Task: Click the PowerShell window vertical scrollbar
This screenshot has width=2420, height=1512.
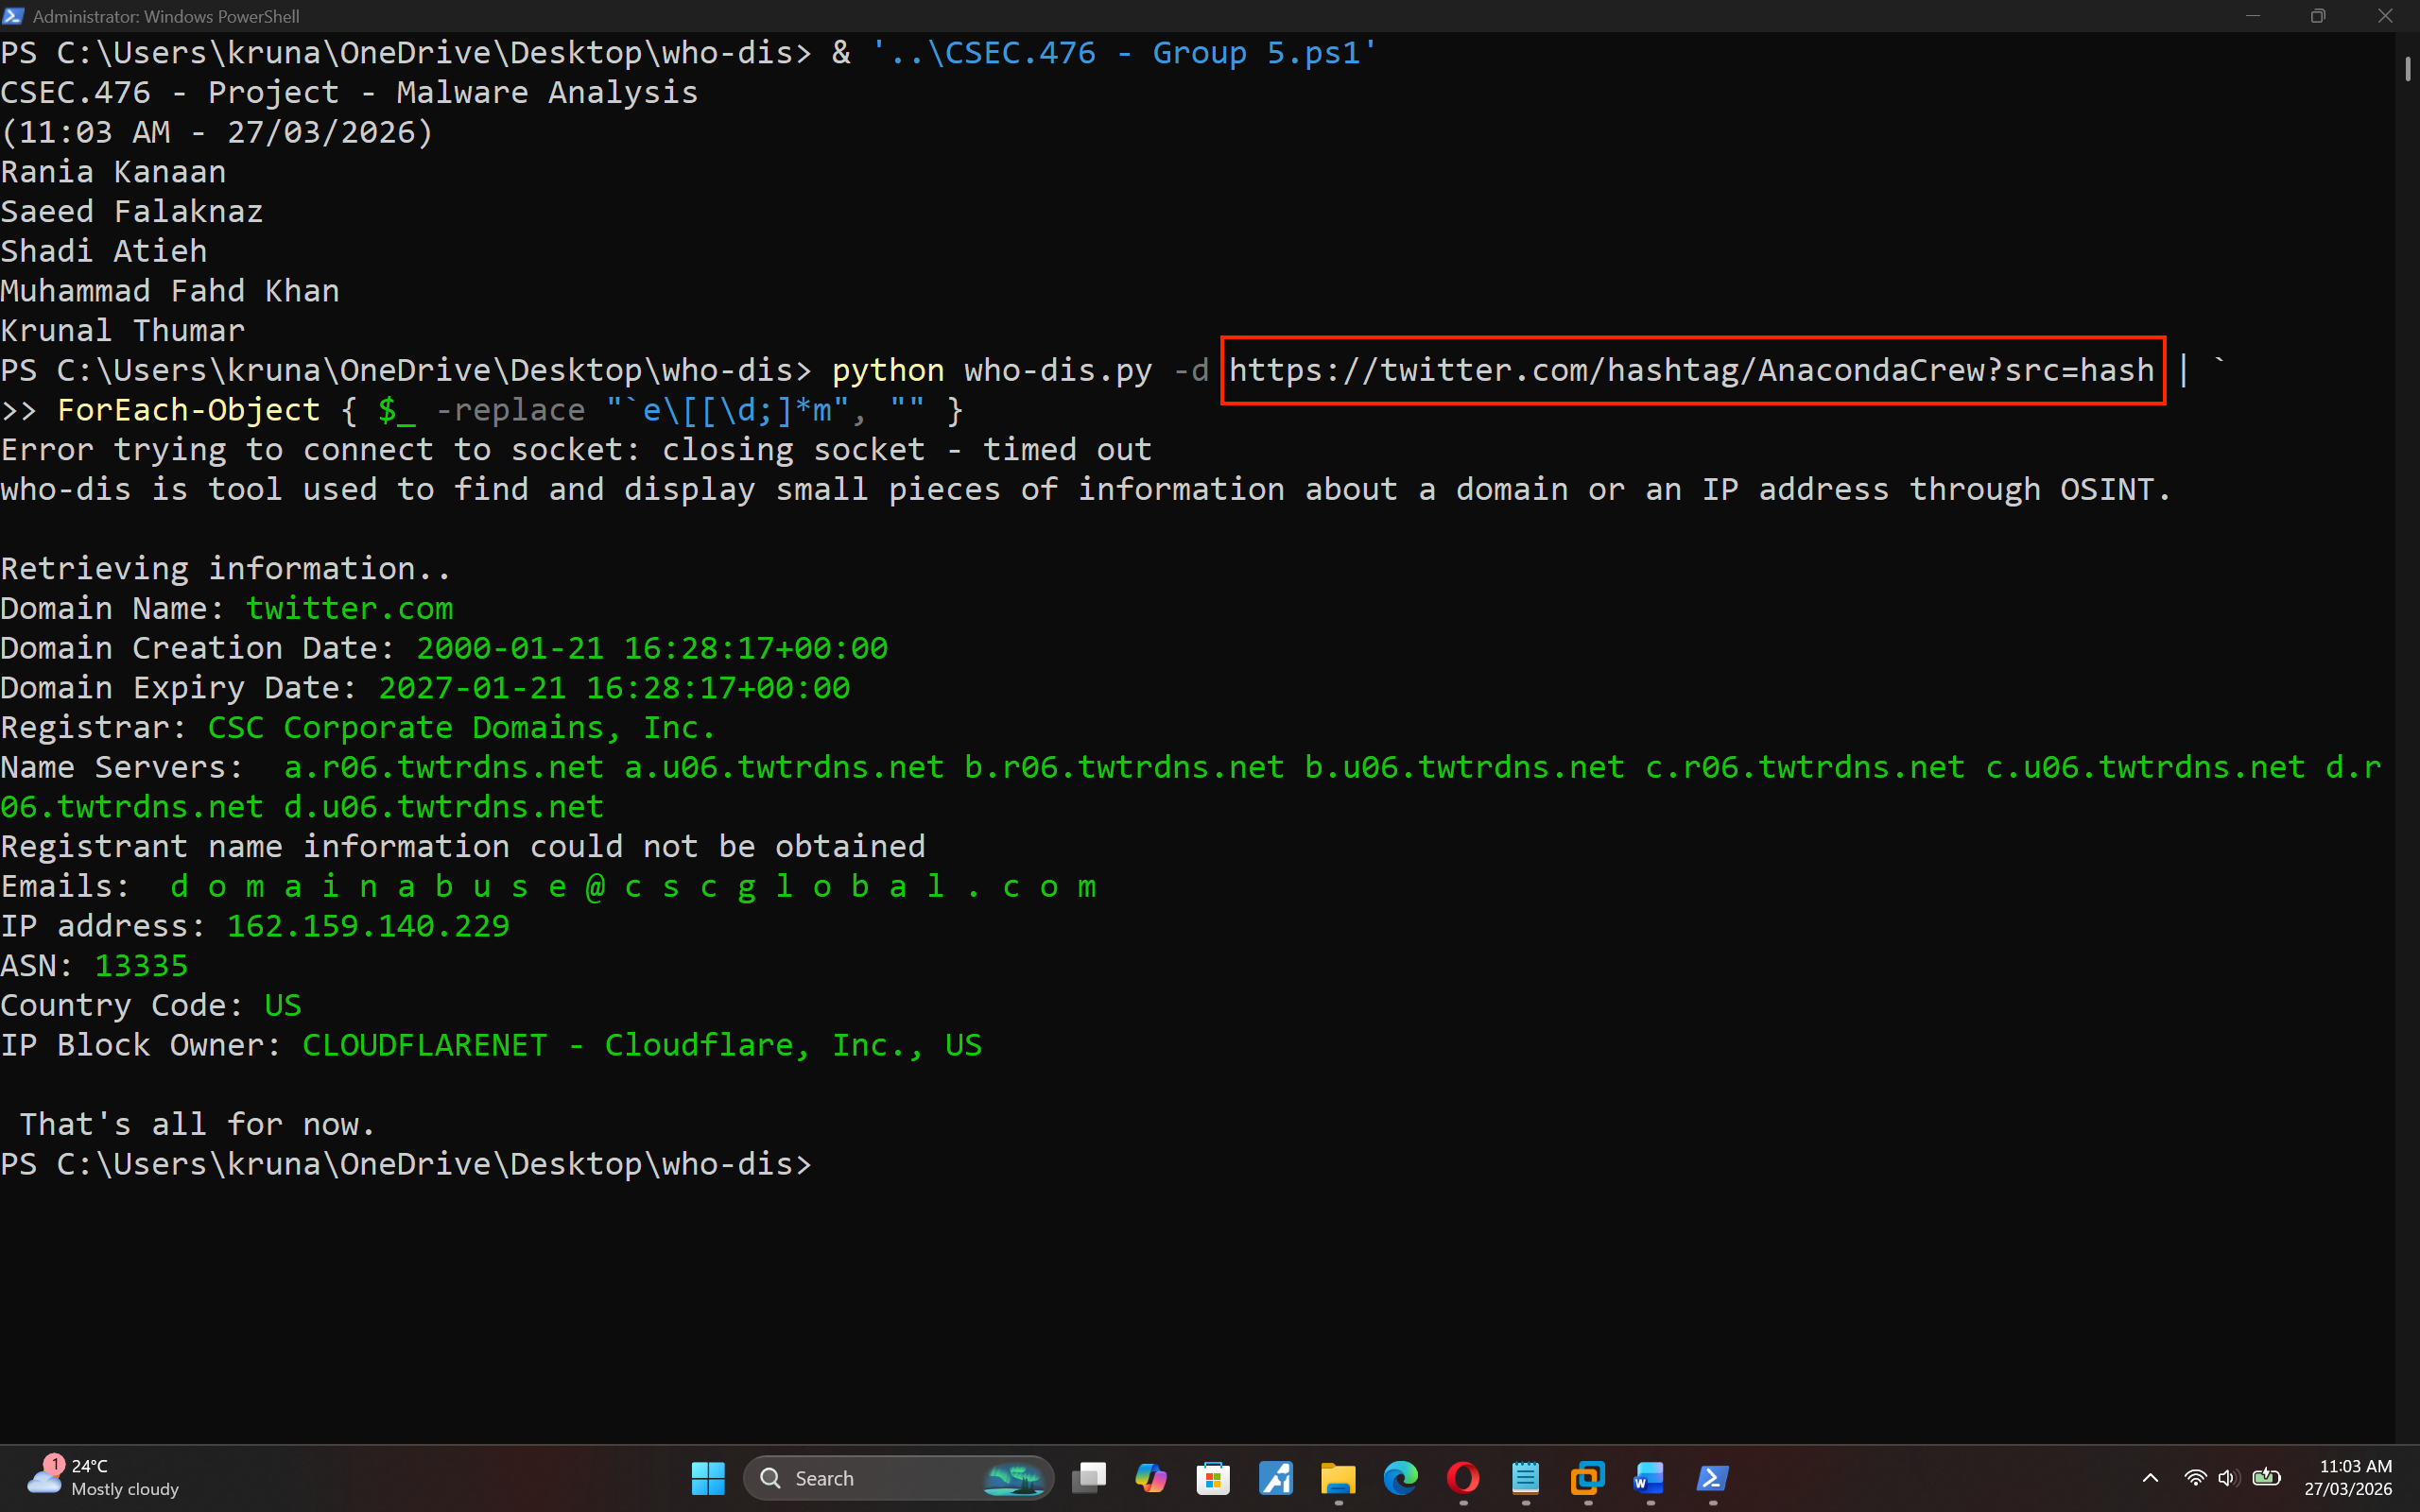Action: [x=2407, y=70]
